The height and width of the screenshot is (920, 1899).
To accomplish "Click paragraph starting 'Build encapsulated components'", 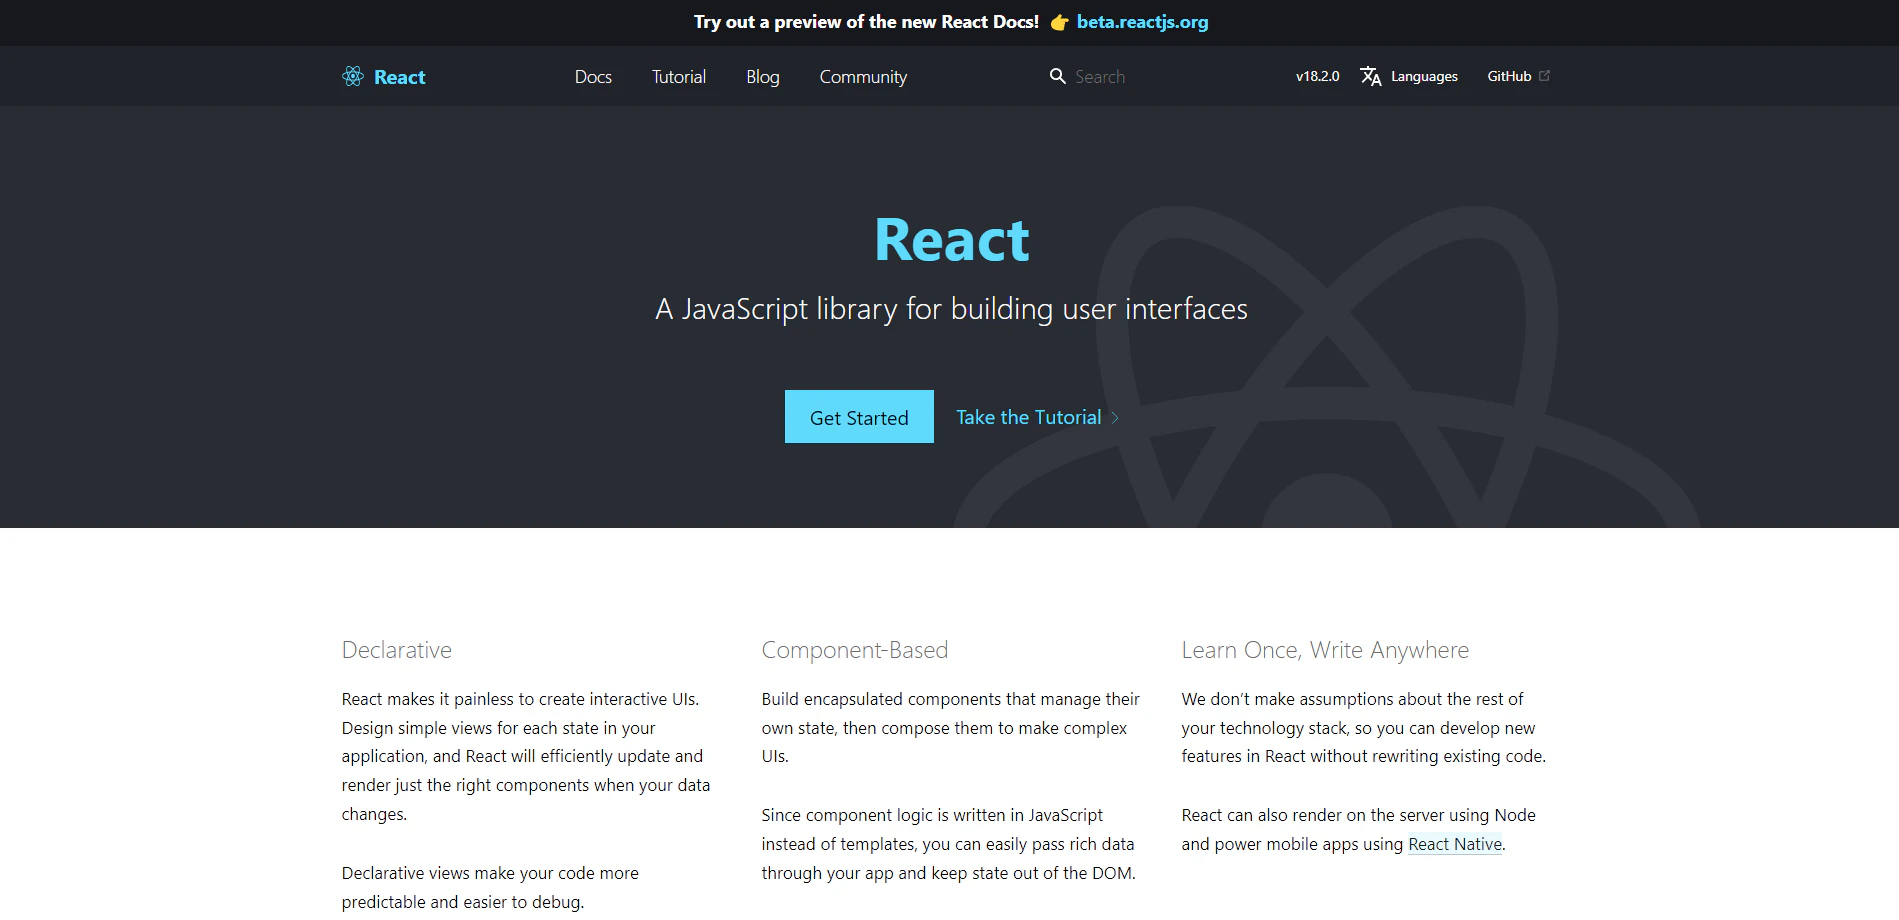I will coord(951,728).
